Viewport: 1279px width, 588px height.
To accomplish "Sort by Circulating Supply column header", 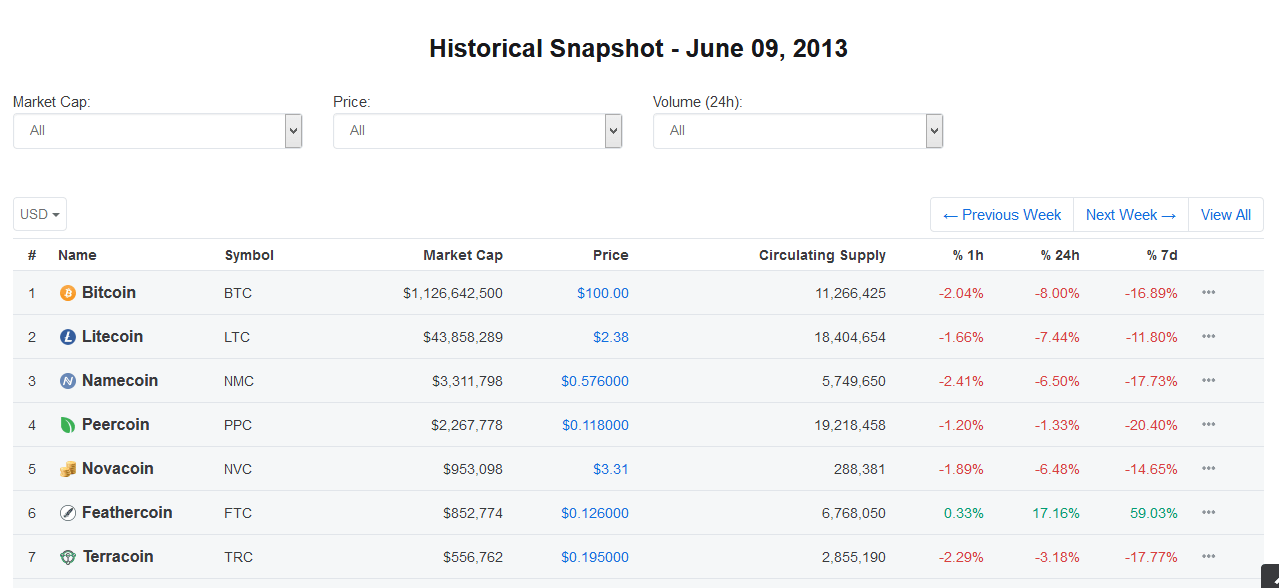I will (822, 255).
